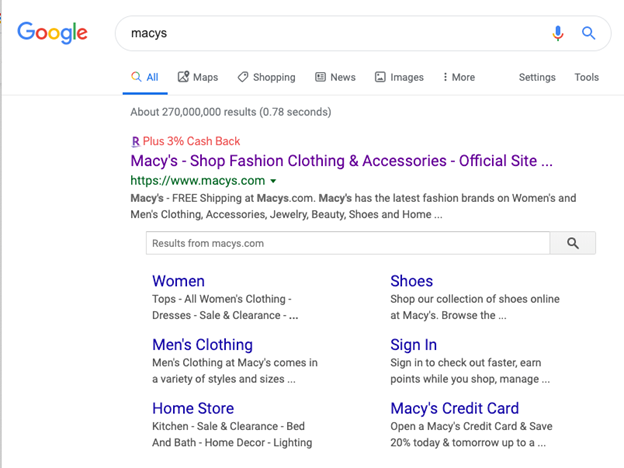Start voice search with microphone icon
The width and height of the screenshot is (624, 468).
point(558,33)
